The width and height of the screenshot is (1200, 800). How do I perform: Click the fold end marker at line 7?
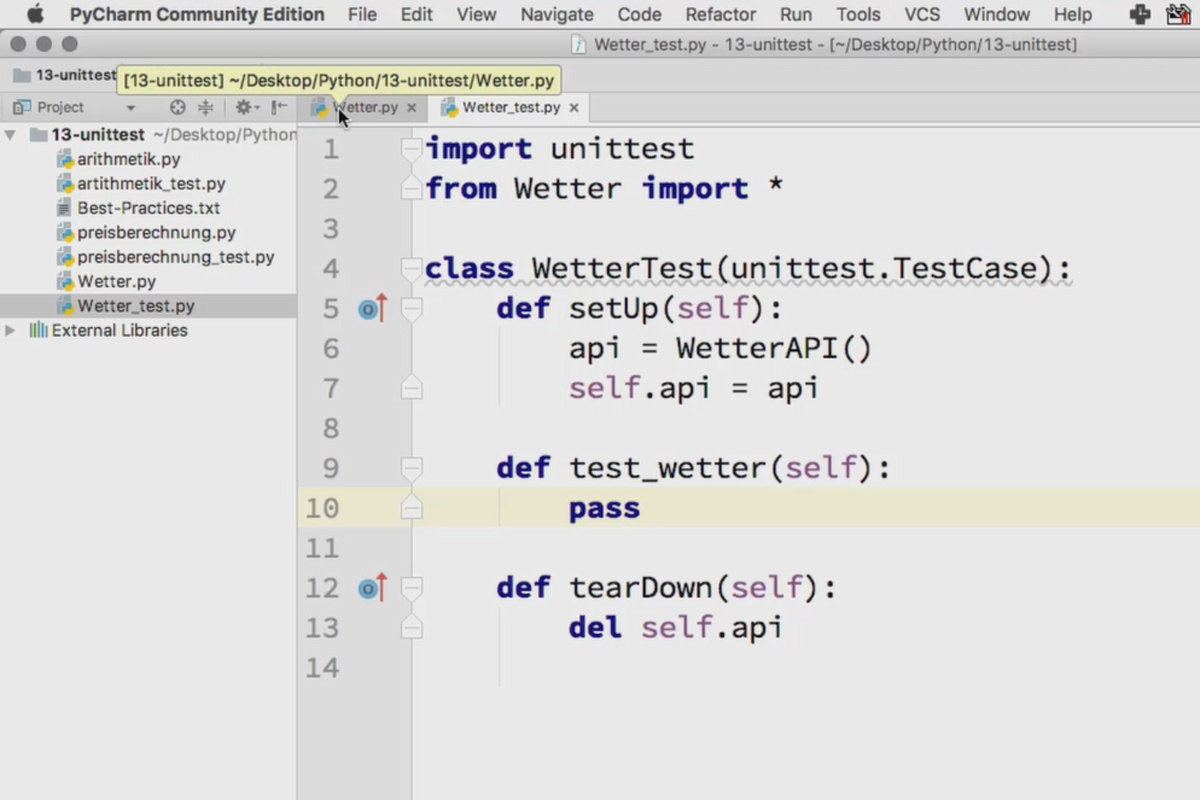(x=411, y=388)
